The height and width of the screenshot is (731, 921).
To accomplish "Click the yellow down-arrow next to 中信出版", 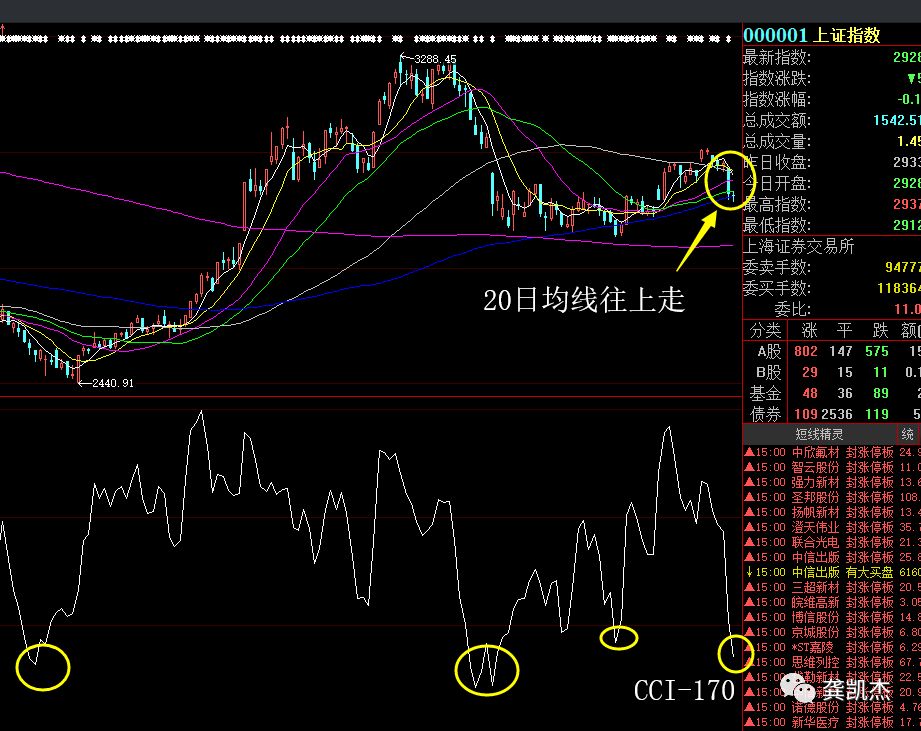I will point(748,572).
